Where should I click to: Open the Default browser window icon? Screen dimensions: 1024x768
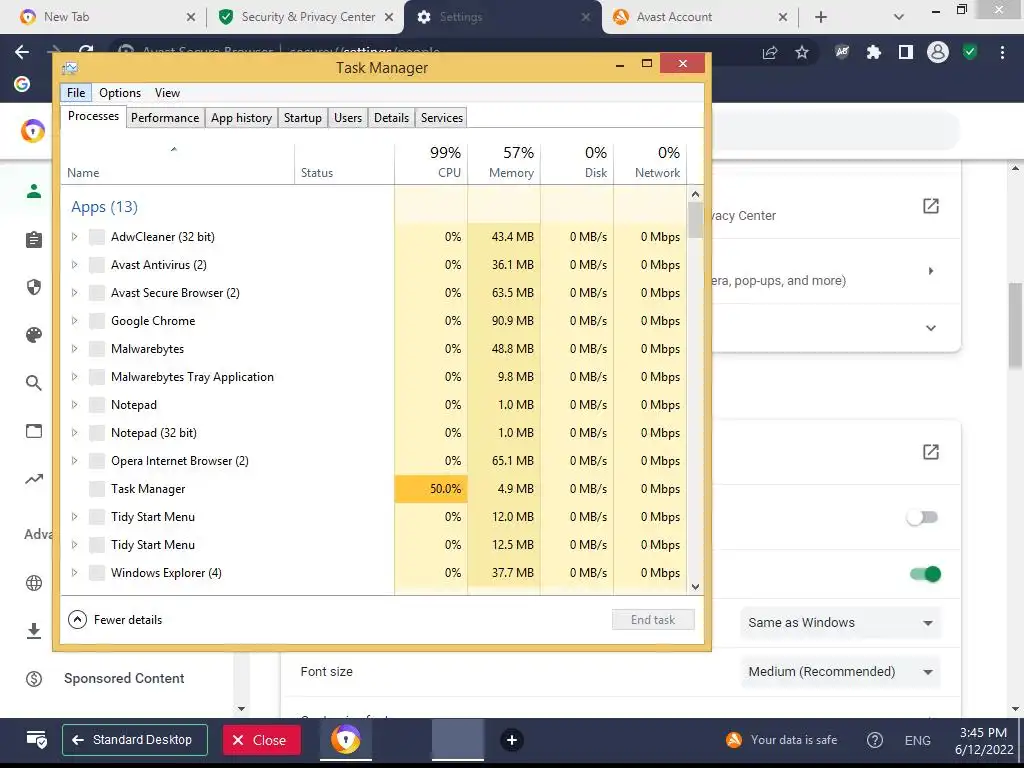pos(34,431)
